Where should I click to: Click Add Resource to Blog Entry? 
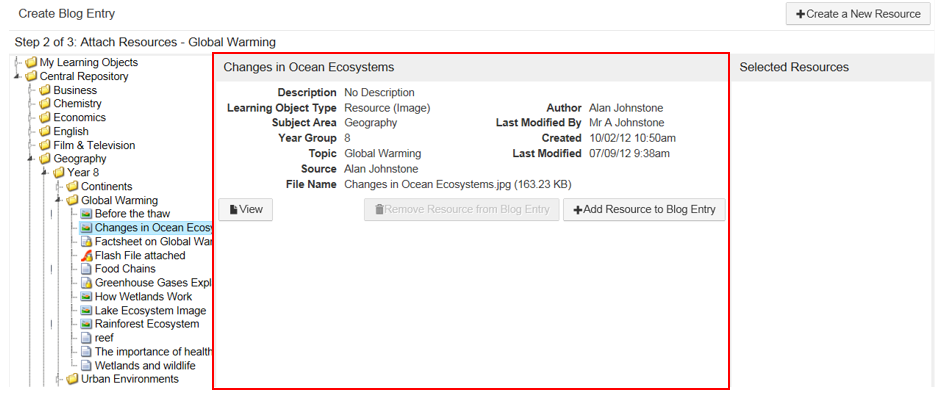click(x=645, y=209)
